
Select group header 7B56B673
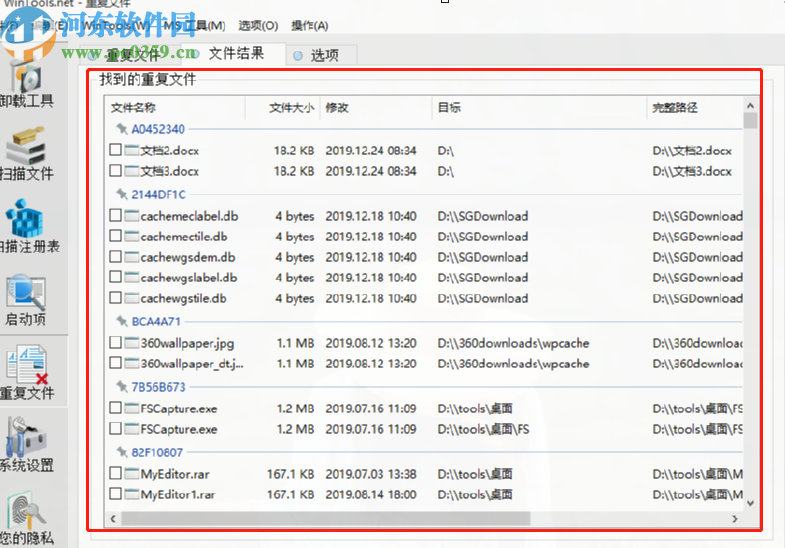pyautogui.click(x=158, y=387)
